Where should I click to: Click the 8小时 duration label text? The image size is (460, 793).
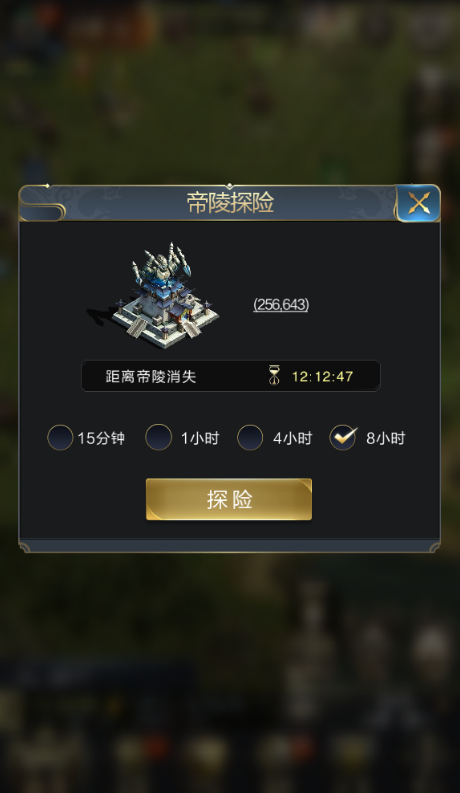[386, 438]
